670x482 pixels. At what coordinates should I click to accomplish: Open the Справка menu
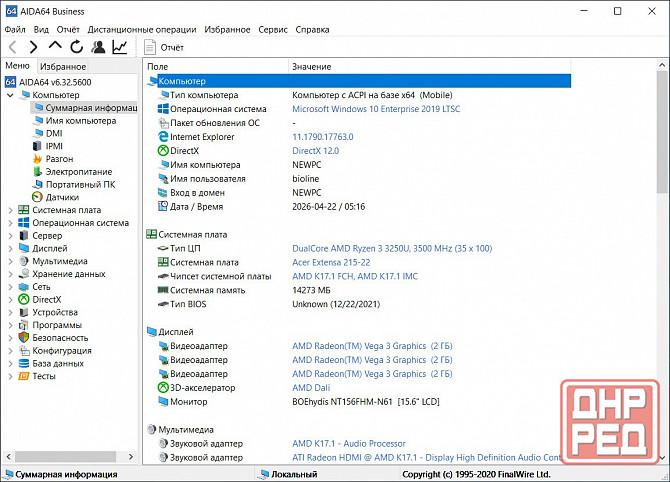312,29
